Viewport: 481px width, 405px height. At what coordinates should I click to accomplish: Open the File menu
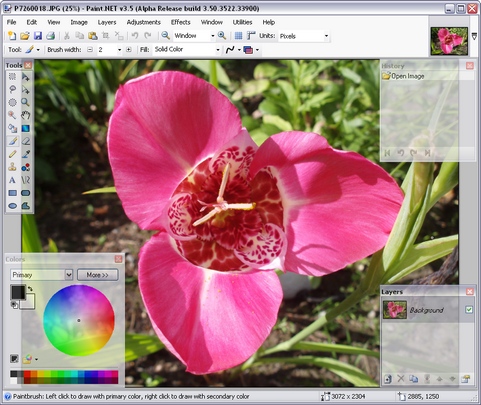pyautogui.click(x=11, y=22)
